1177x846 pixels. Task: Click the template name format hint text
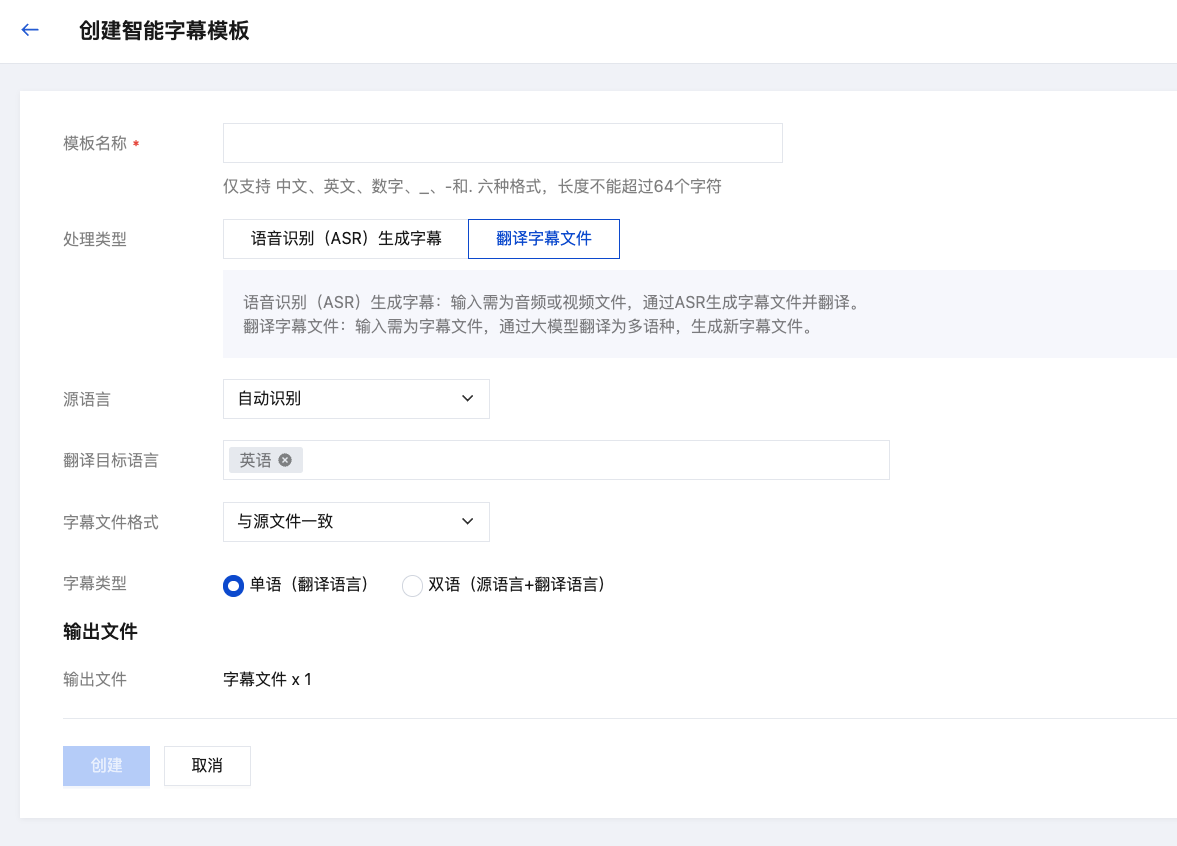pos(472,186)
